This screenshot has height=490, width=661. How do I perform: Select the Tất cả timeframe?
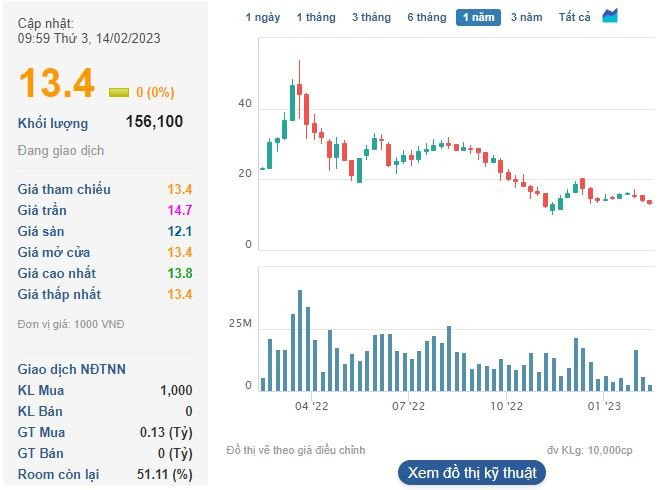pos(575,17)
